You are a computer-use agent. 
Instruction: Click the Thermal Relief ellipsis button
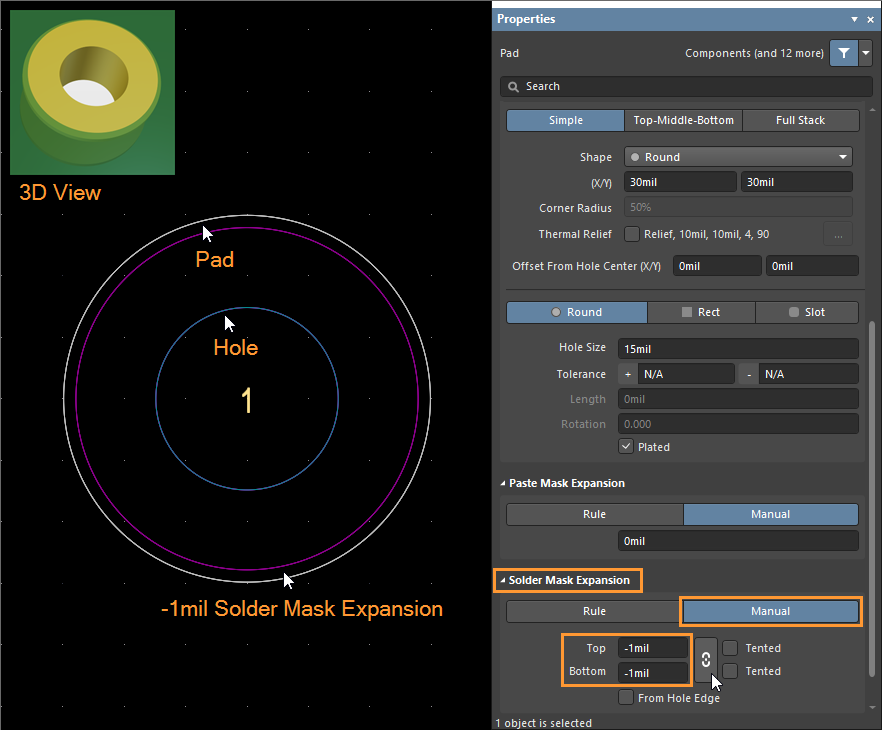coord(837,234)
